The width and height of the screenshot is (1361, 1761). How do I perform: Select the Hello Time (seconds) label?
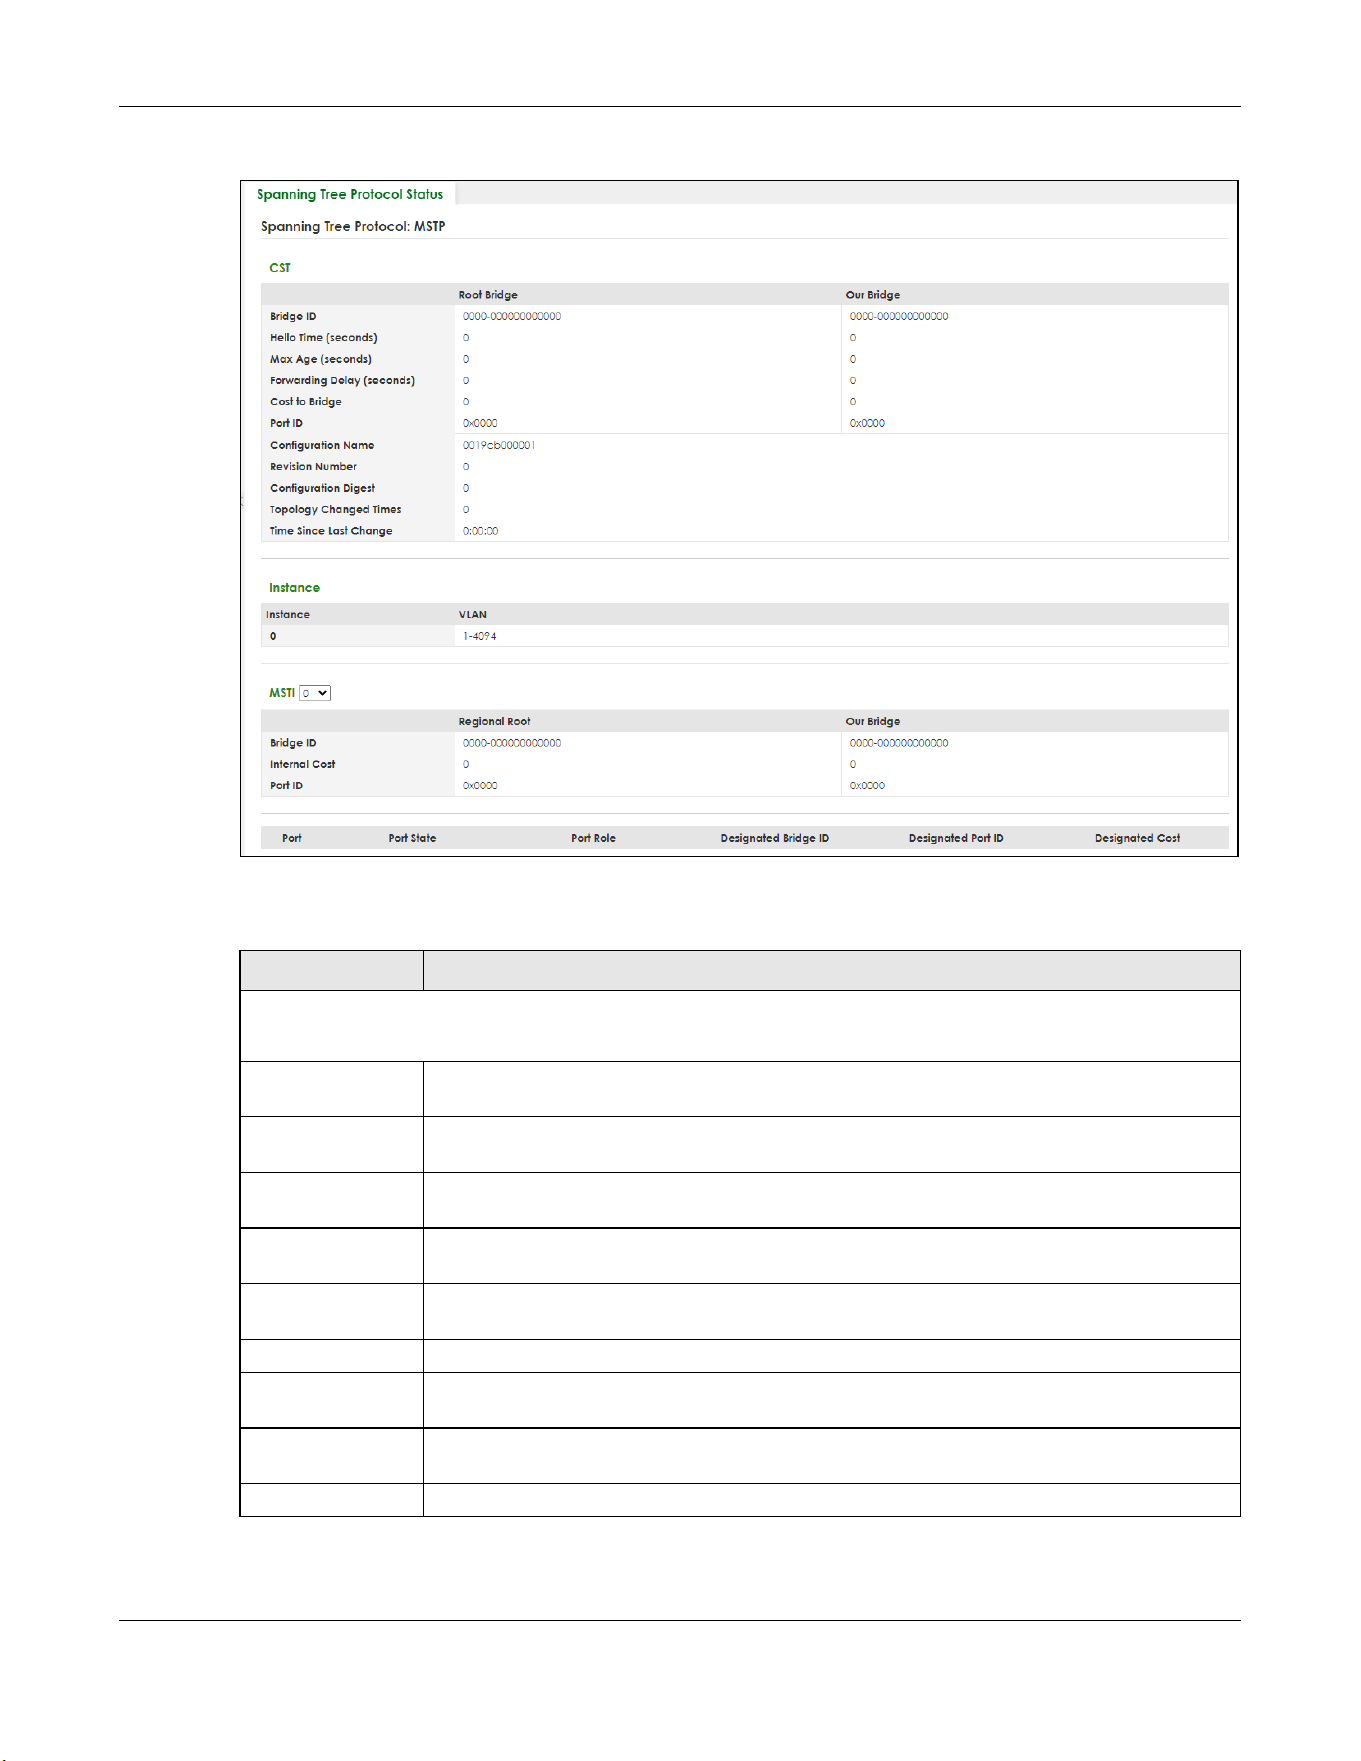tap(324, 338)
